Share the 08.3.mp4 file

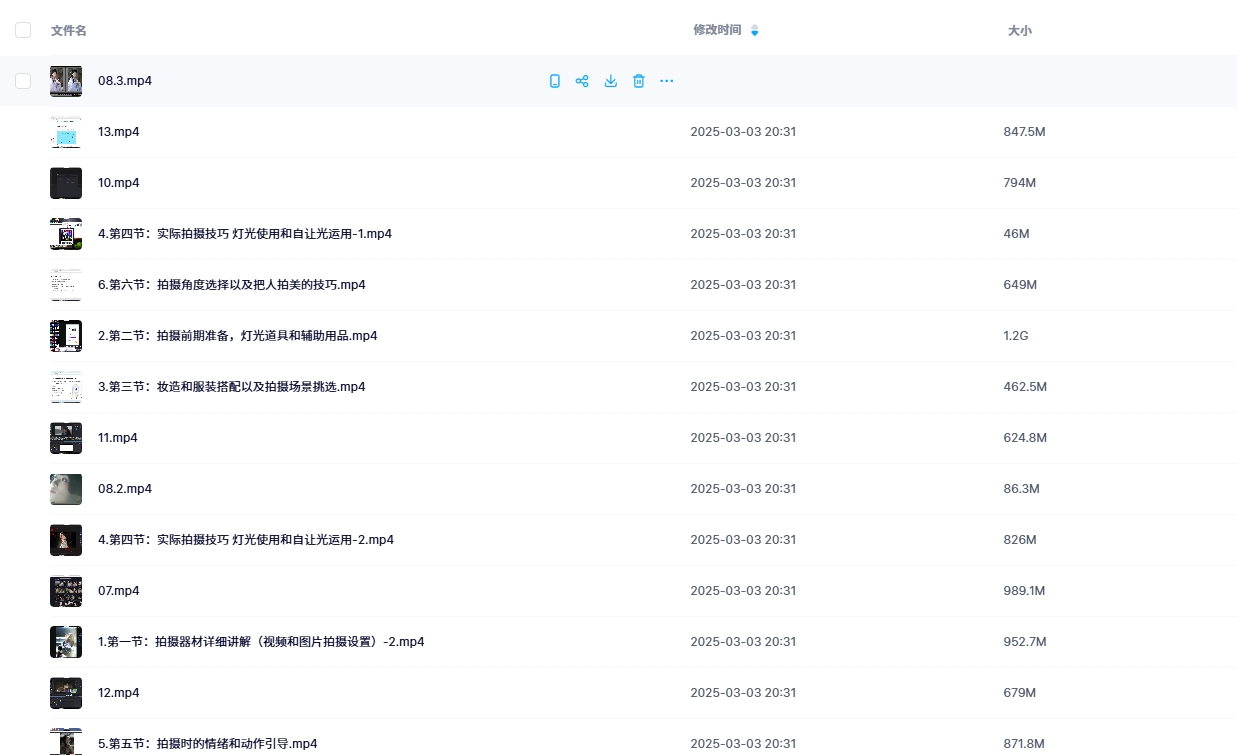[582, 81]
